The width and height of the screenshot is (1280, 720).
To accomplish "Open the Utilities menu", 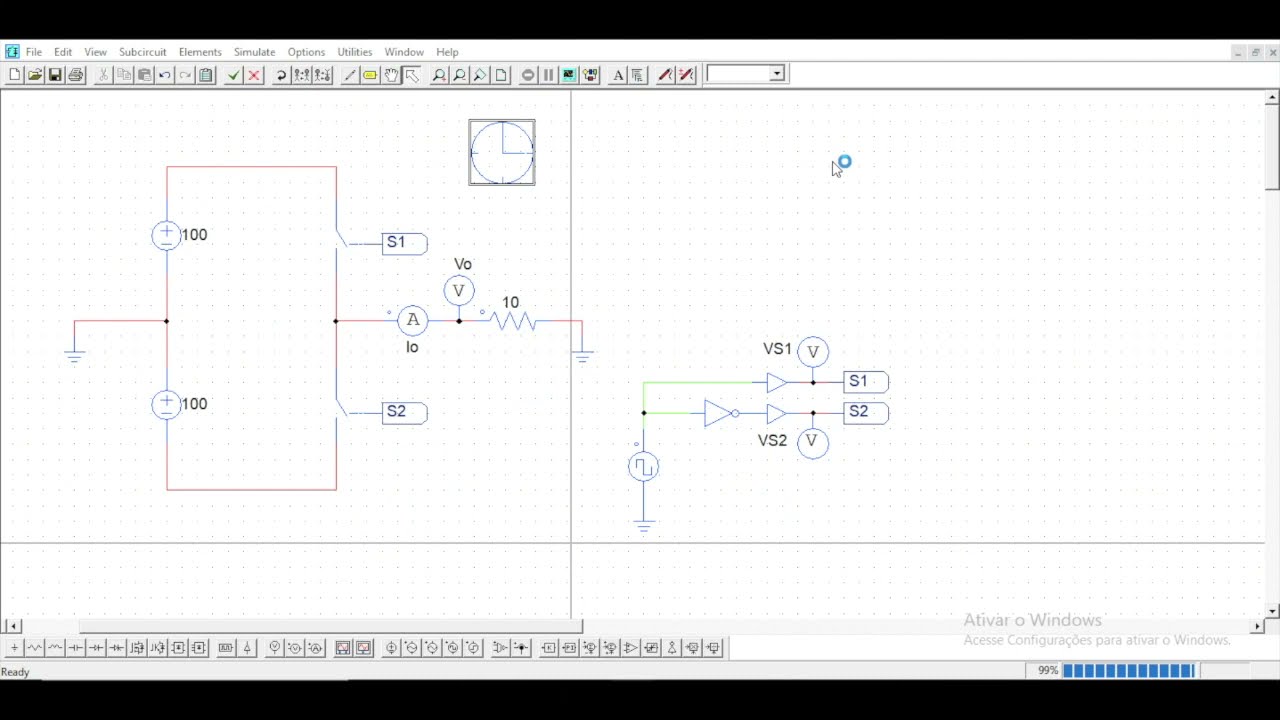I will pyautogui.click(x=355, y=52).
